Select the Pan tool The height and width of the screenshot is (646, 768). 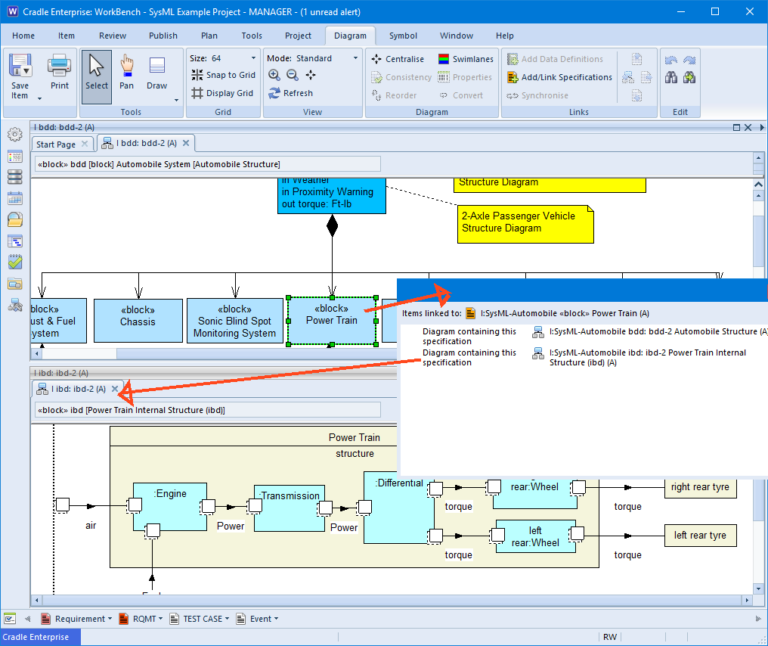[127, 73]
